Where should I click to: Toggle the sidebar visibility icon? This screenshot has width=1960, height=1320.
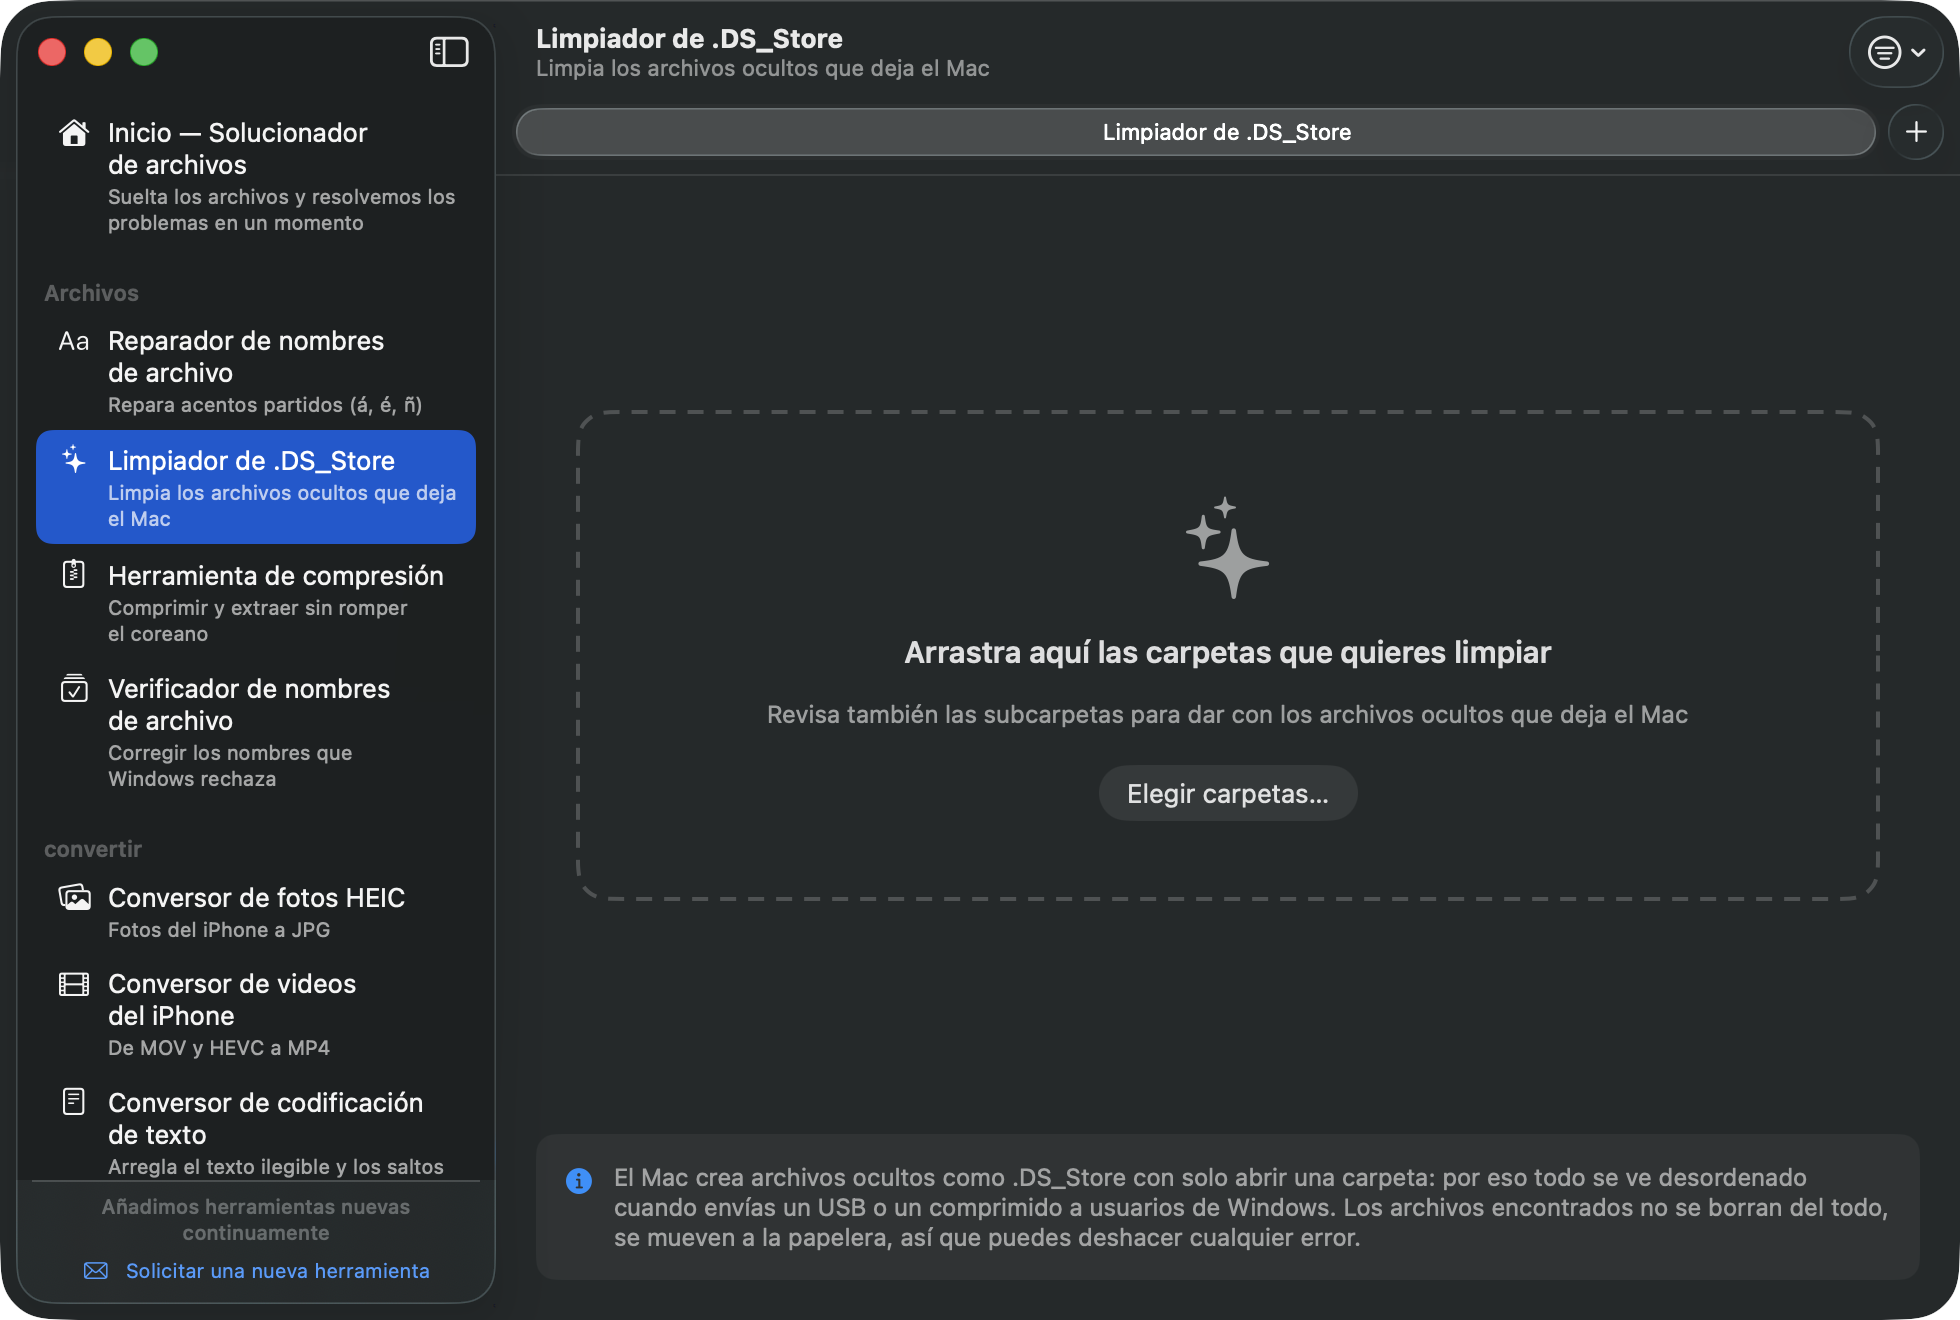(449, 52)
